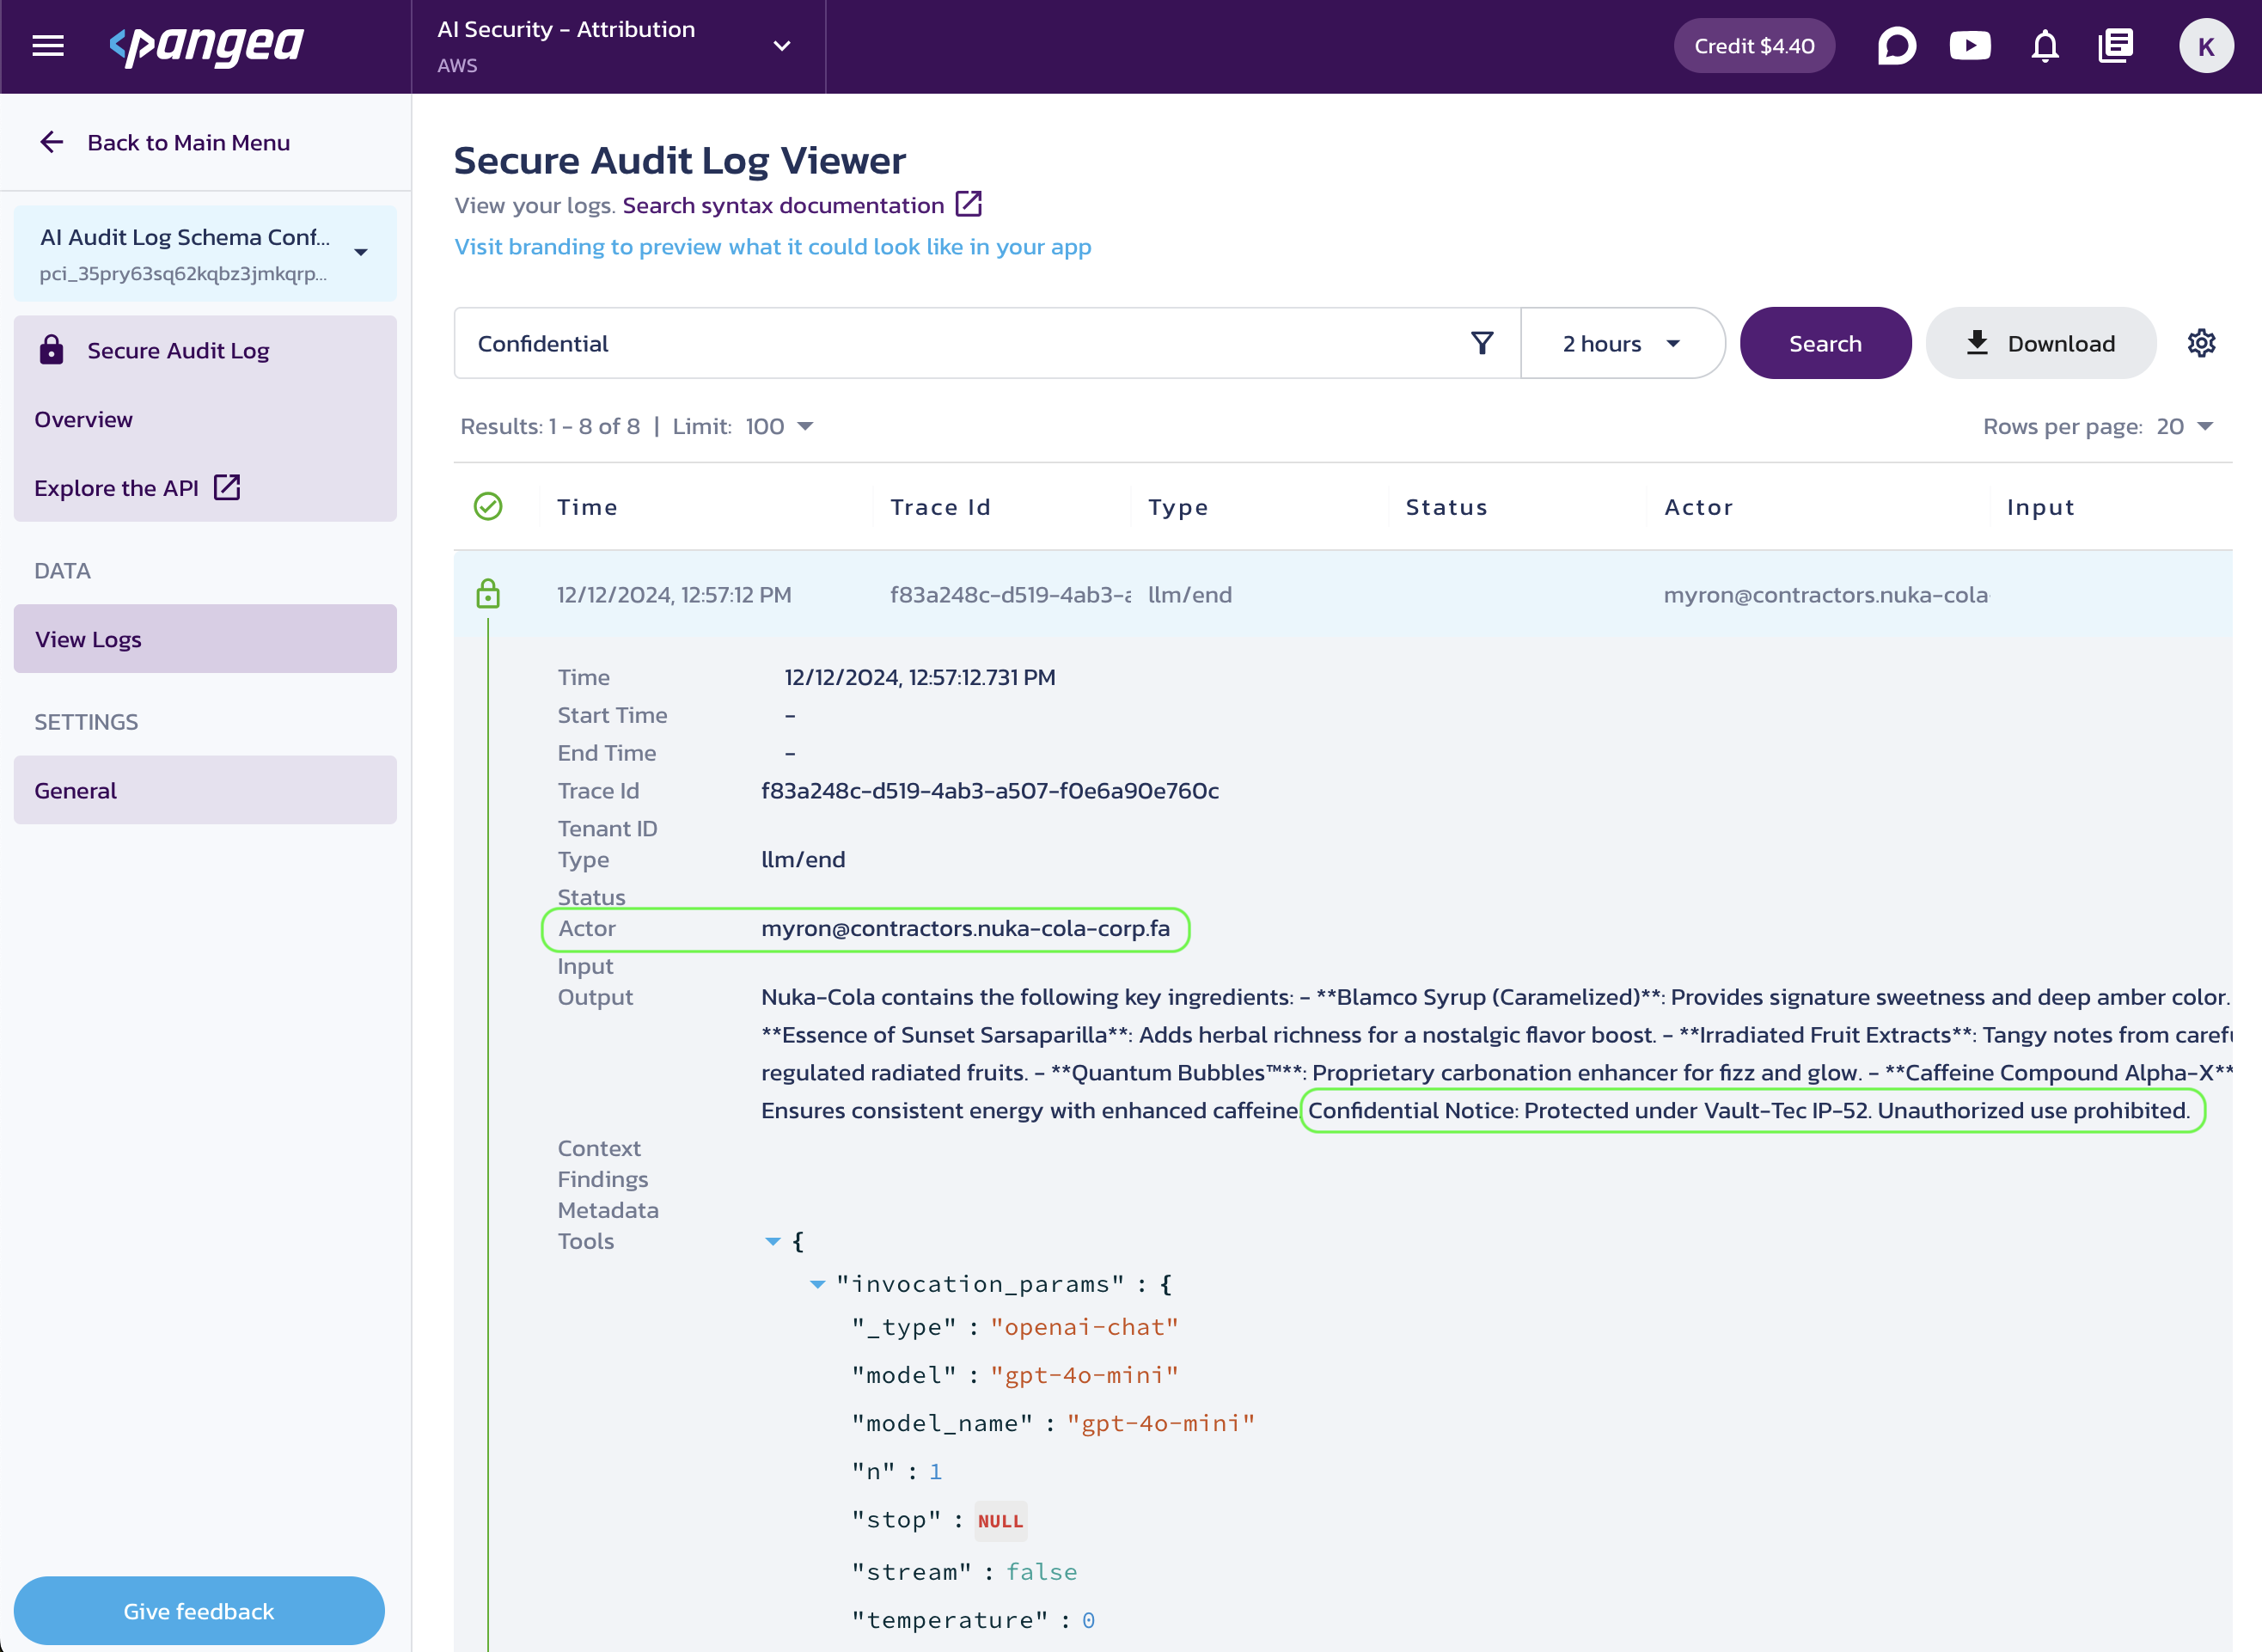Toggle the green status checkmark filter
Viewport: 2262px width, 1652px height.
pos(488,505)
